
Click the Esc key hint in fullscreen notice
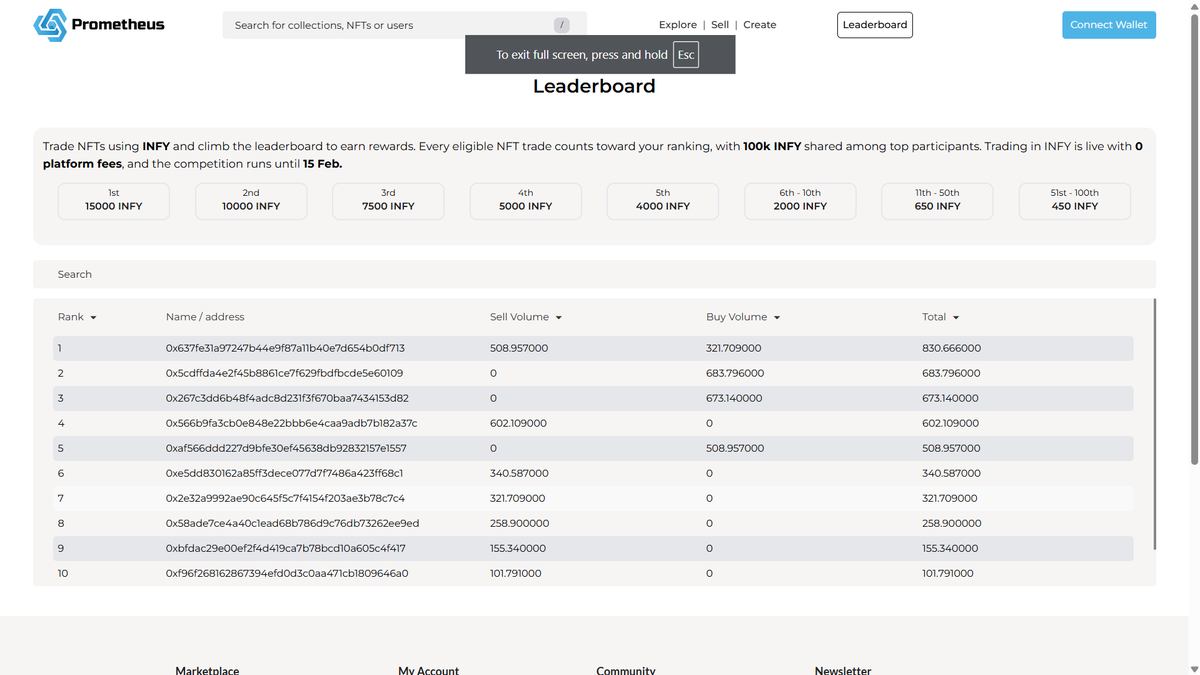point(686,55)
